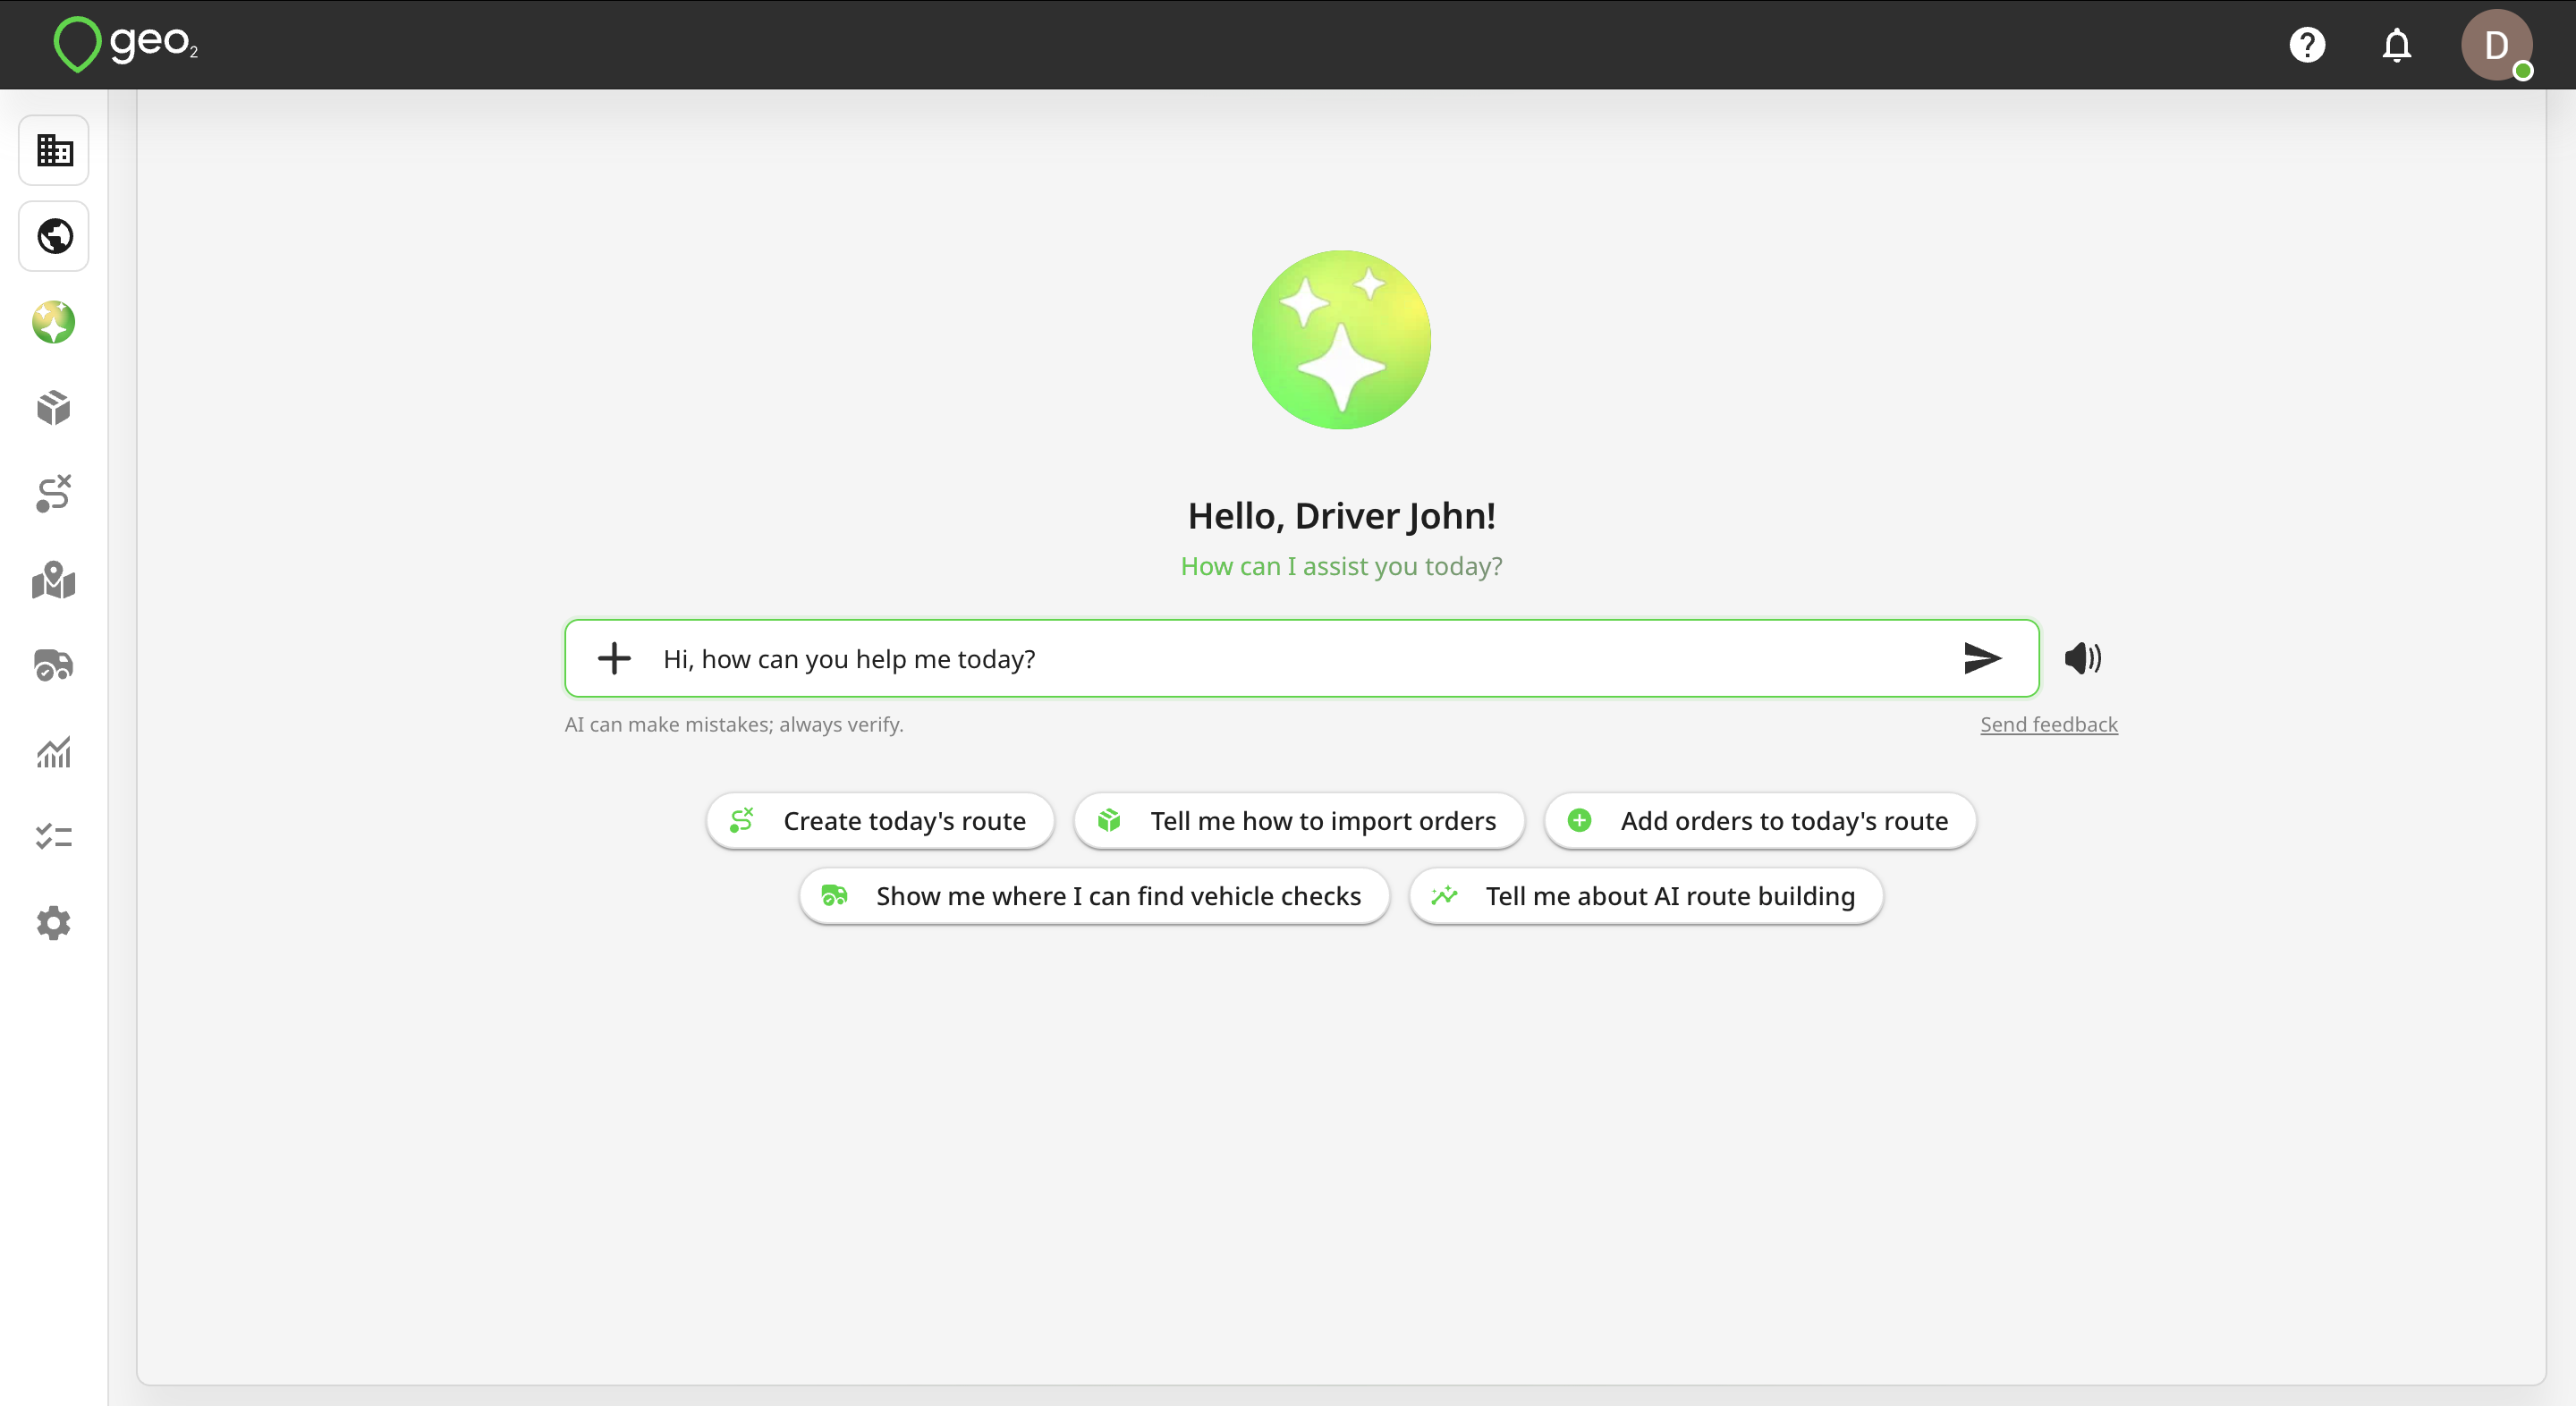2576x1406 pixels.
Task: Click the plus attachment icon in chat box
Action: coord(614,658)
